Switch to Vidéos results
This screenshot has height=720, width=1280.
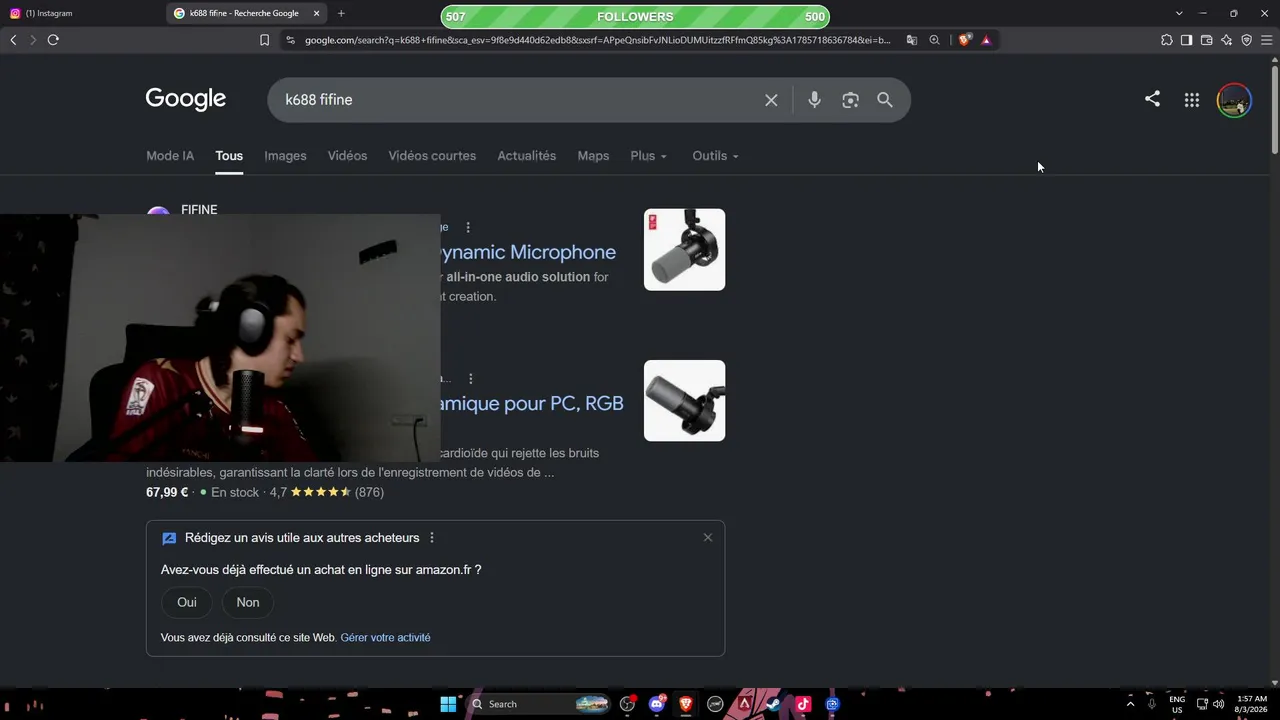[x=347, y=156]
